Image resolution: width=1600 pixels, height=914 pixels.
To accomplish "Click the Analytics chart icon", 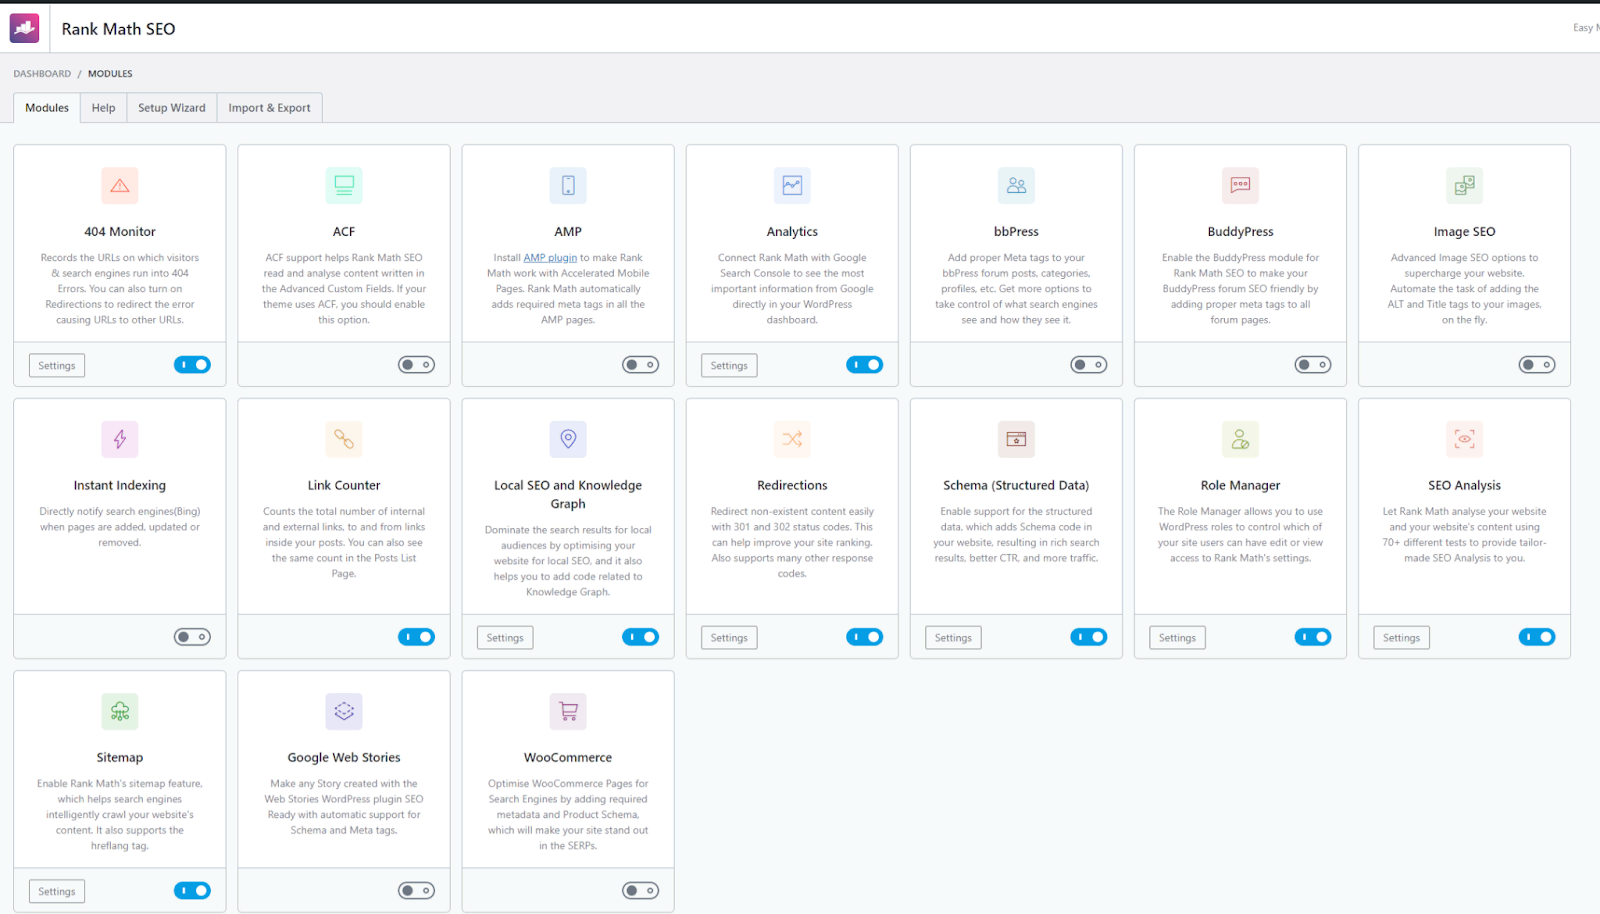I will 792,185.
